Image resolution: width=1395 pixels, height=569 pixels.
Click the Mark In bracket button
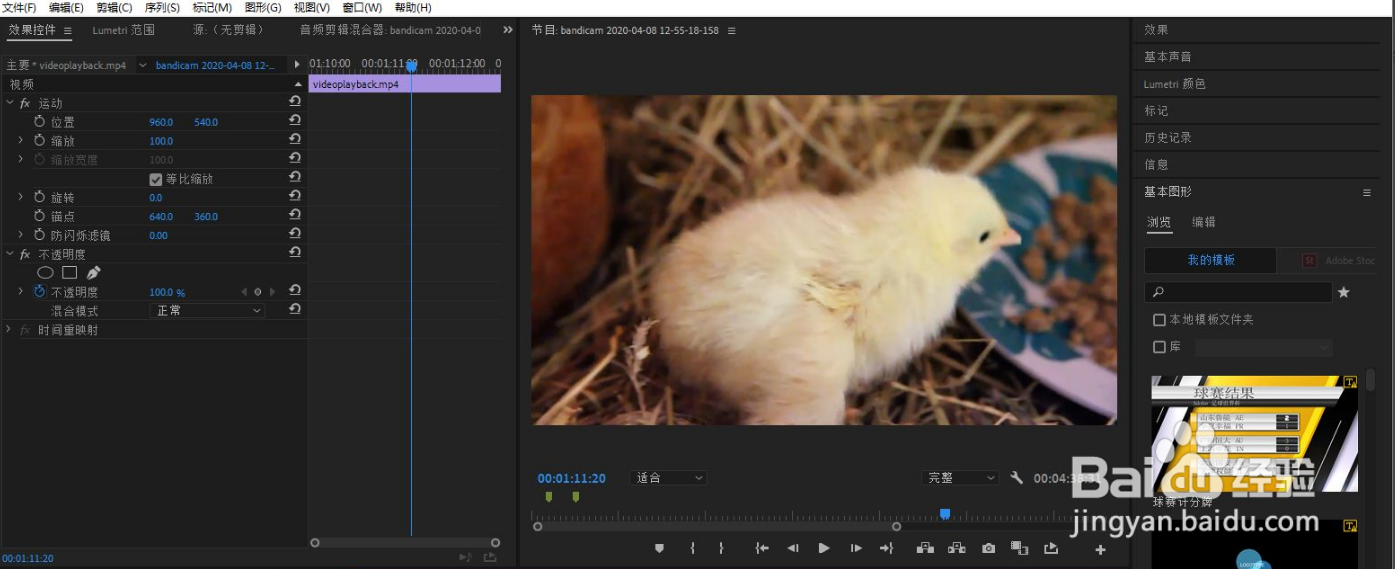(692, 548)
